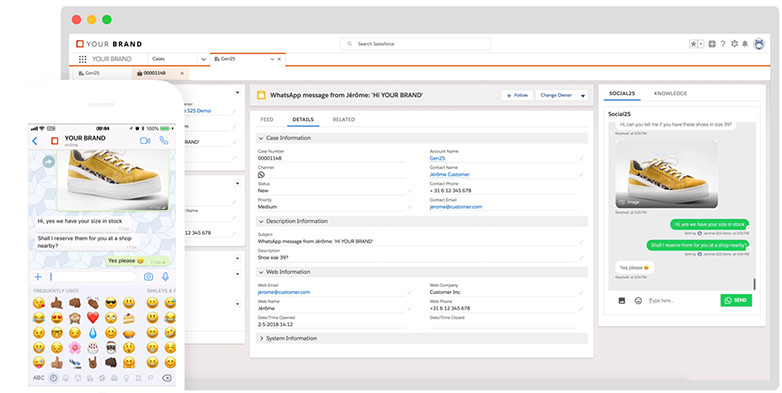Tap the sunglasses emoji
This screenshot has width=782, height=393.
111,302
